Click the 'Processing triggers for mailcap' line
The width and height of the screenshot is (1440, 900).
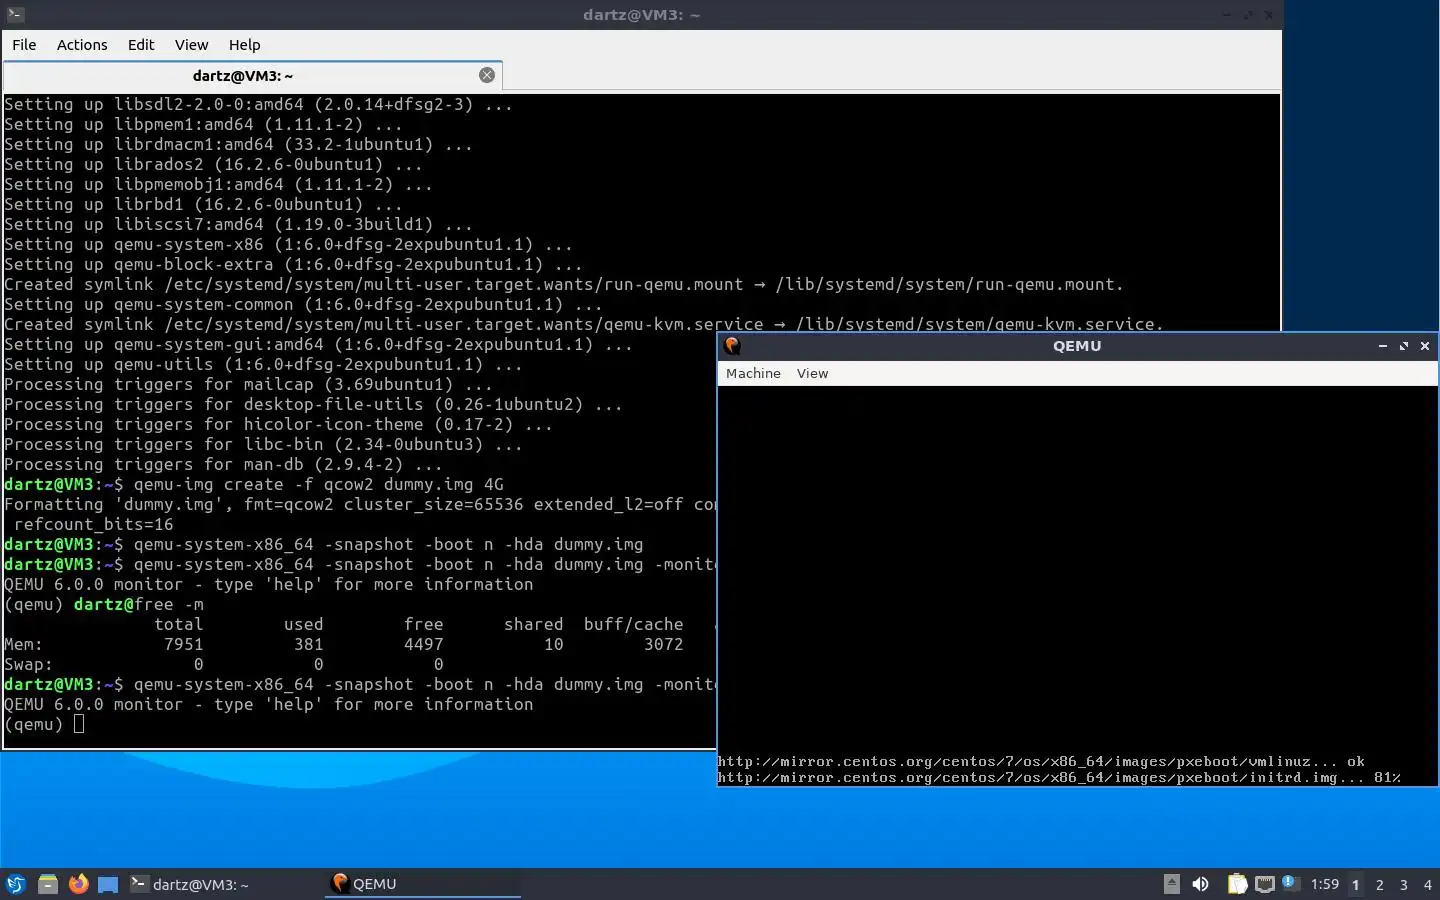tap(248, 384)
